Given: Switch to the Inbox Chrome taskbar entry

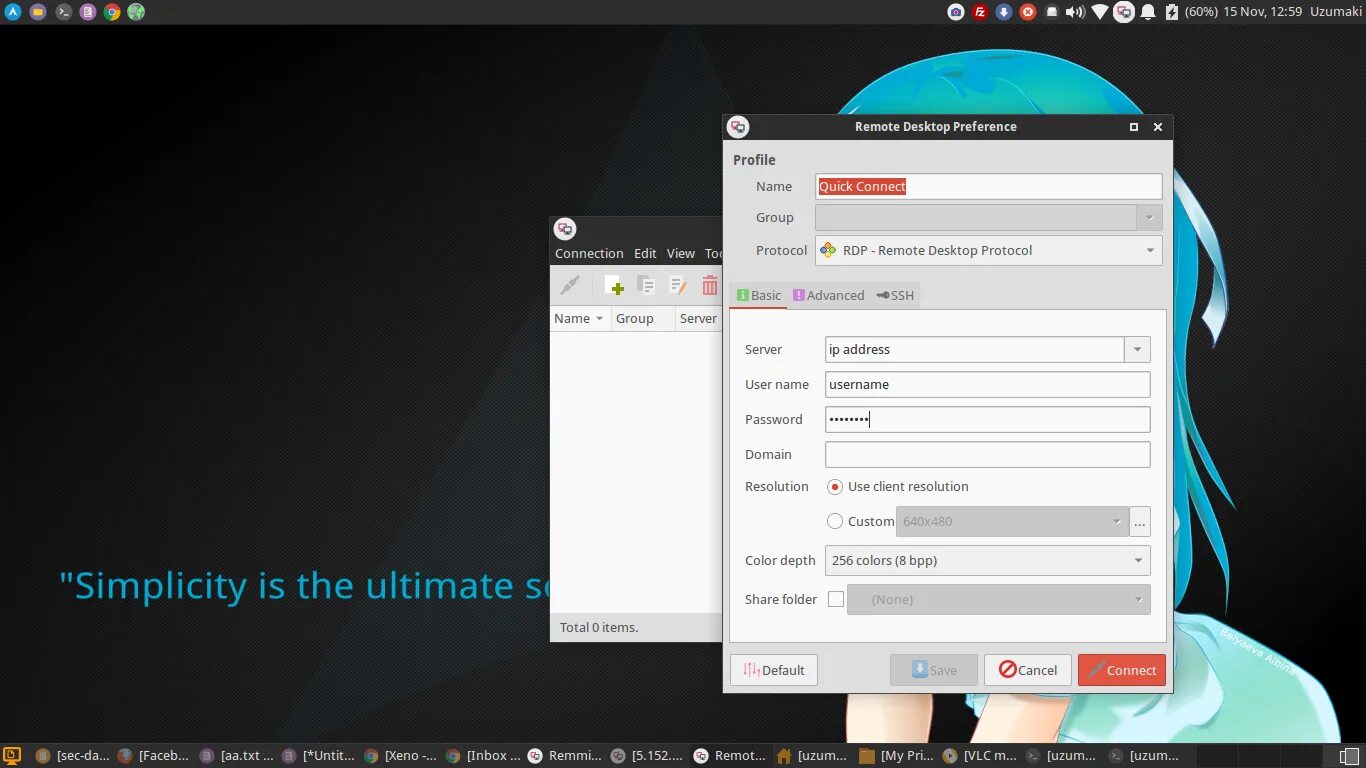Looking at the screenshot, I should 482,756.
